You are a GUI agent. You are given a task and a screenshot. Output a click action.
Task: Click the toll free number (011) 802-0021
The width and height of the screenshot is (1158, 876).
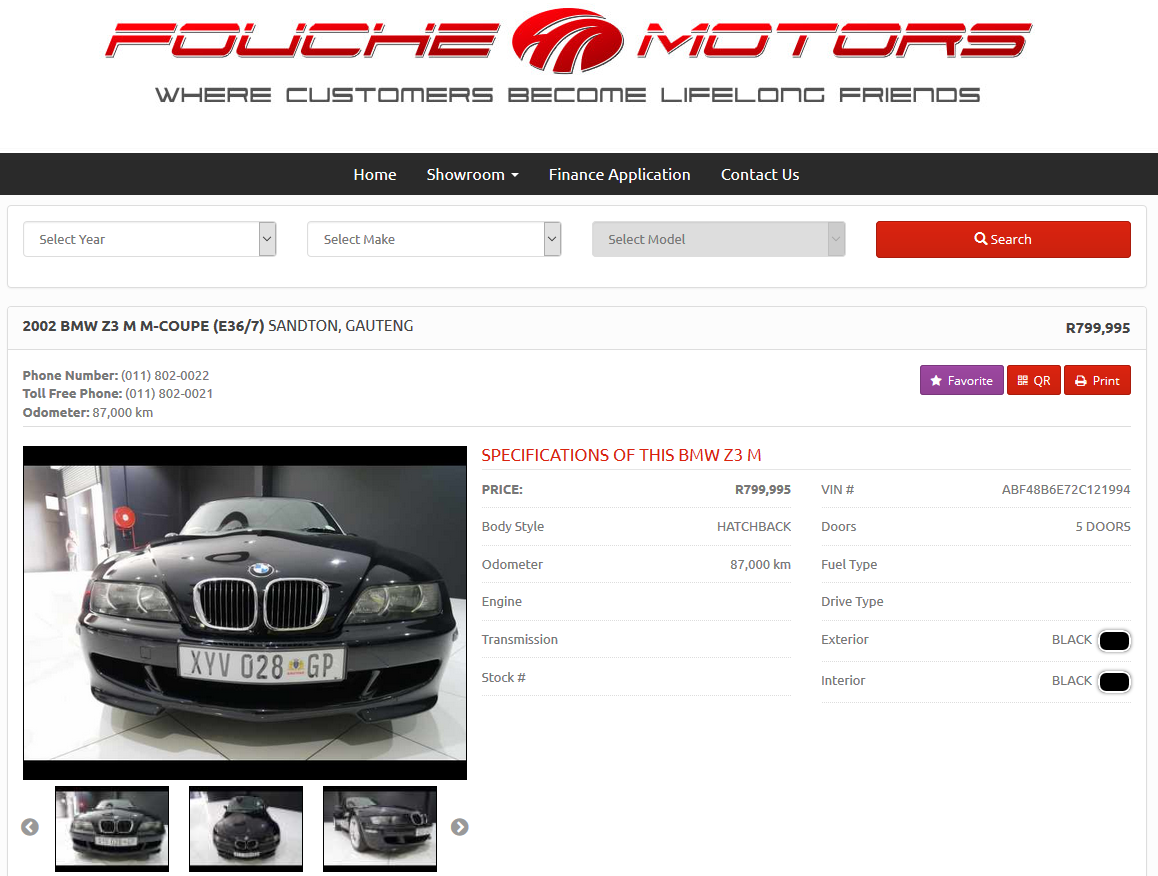169,394
